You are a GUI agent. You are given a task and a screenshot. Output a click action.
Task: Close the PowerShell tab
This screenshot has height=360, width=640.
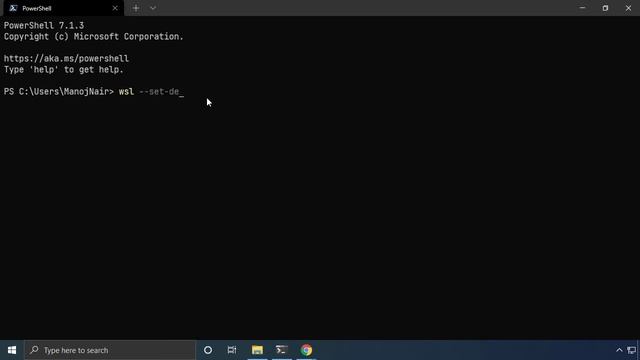[115, 8]
